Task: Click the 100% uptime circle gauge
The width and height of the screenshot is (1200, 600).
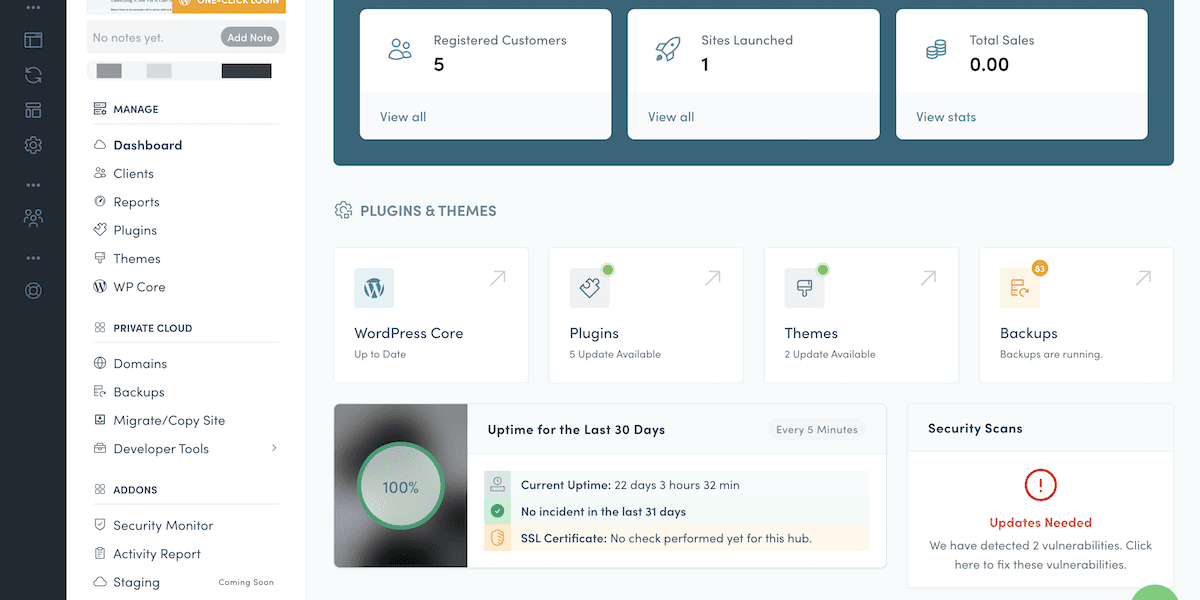Action: tap(400, 488)
